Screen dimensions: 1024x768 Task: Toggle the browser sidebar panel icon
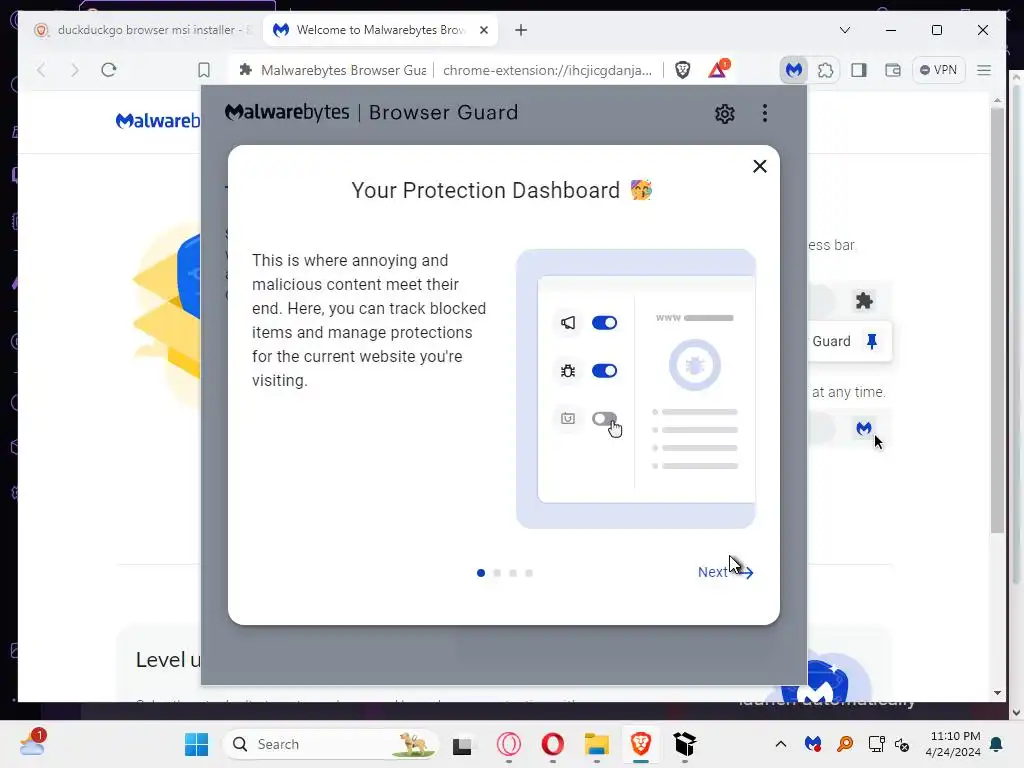pyautogui.click(x=859, y=70)
